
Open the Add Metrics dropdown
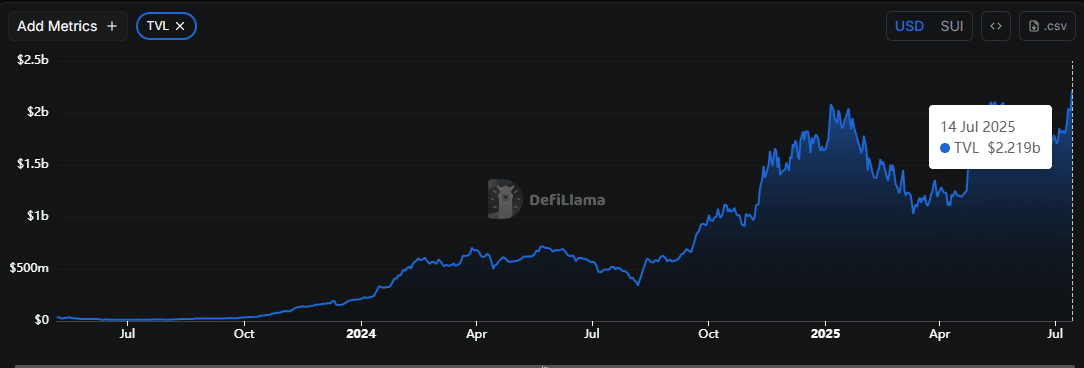click(x=68, y=26)
